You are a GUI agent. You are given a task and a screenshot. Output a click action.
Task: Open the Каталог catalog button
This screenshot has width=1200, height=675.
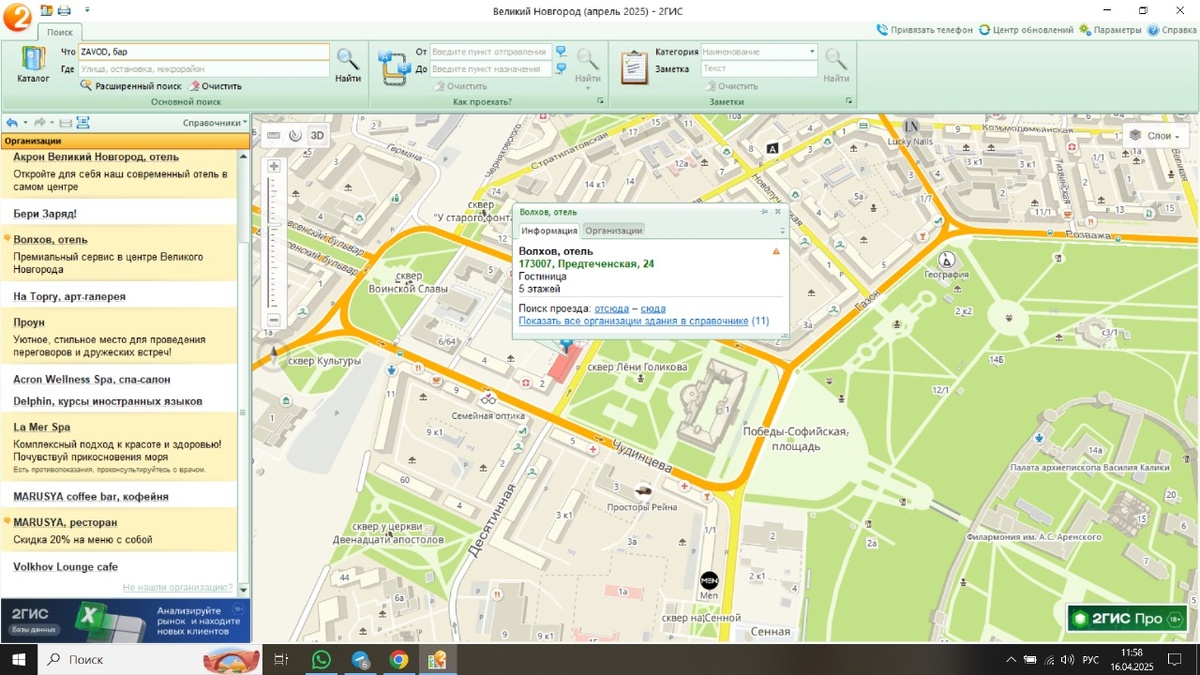[x=33, y=64]
